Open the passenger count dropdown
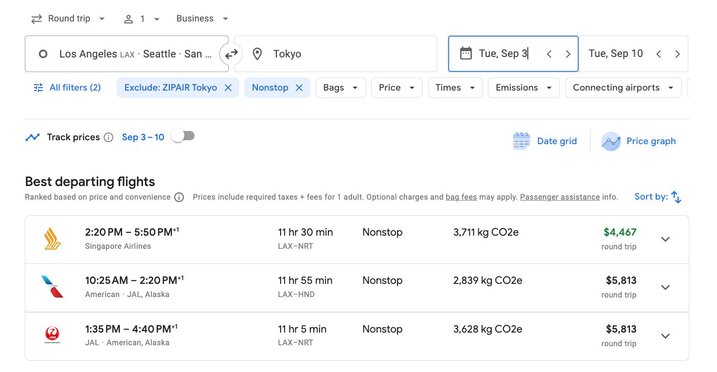Image resolution: width=717 pixels, height=372 pixels. click(x=142, y=19)
